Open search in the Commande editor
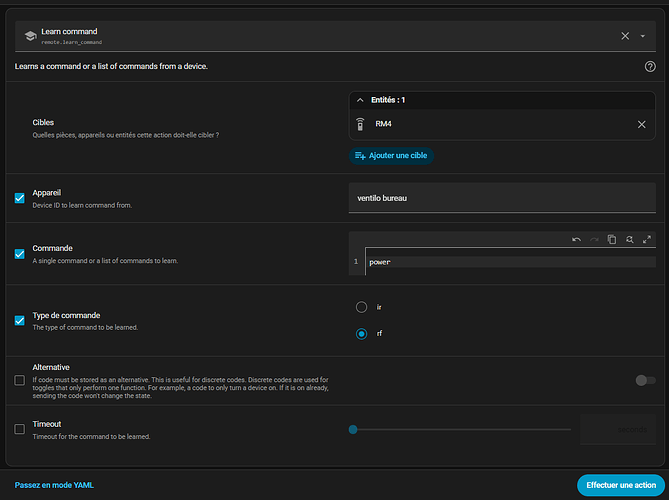This screenshot has width=669, height=500. 629,239
